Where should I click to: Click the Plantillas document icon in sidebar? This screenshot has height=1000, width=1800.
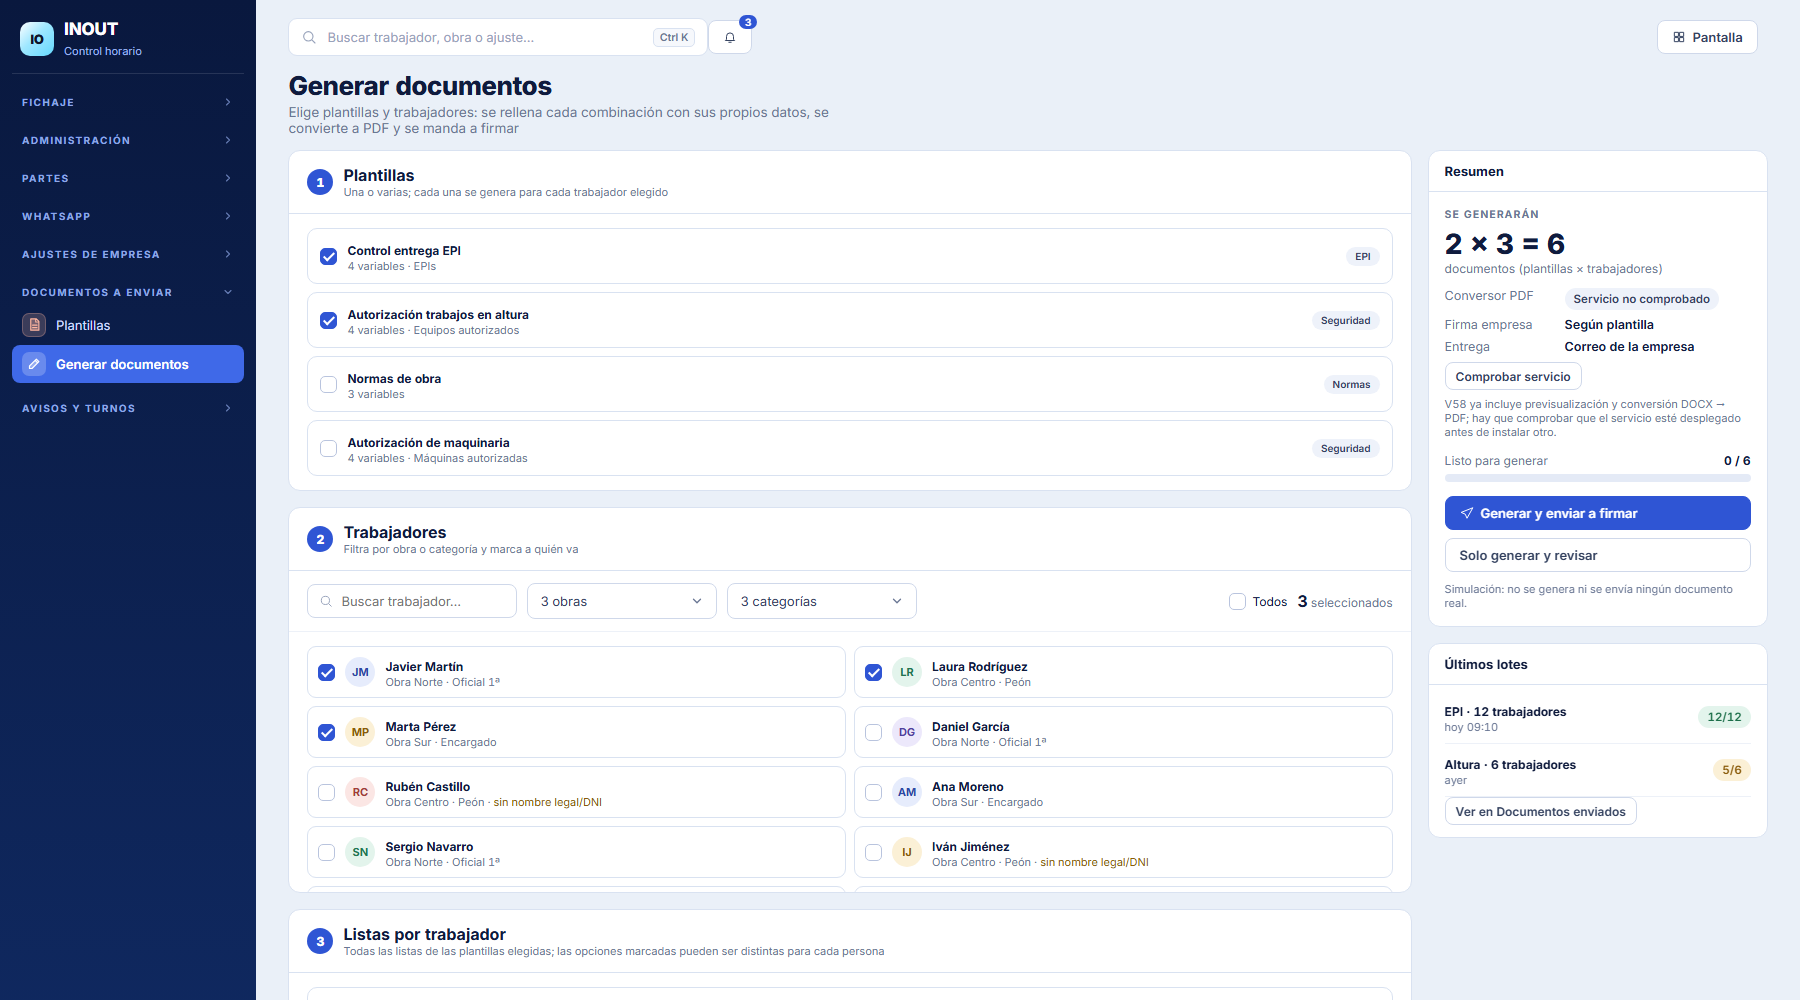click(34, 325)
